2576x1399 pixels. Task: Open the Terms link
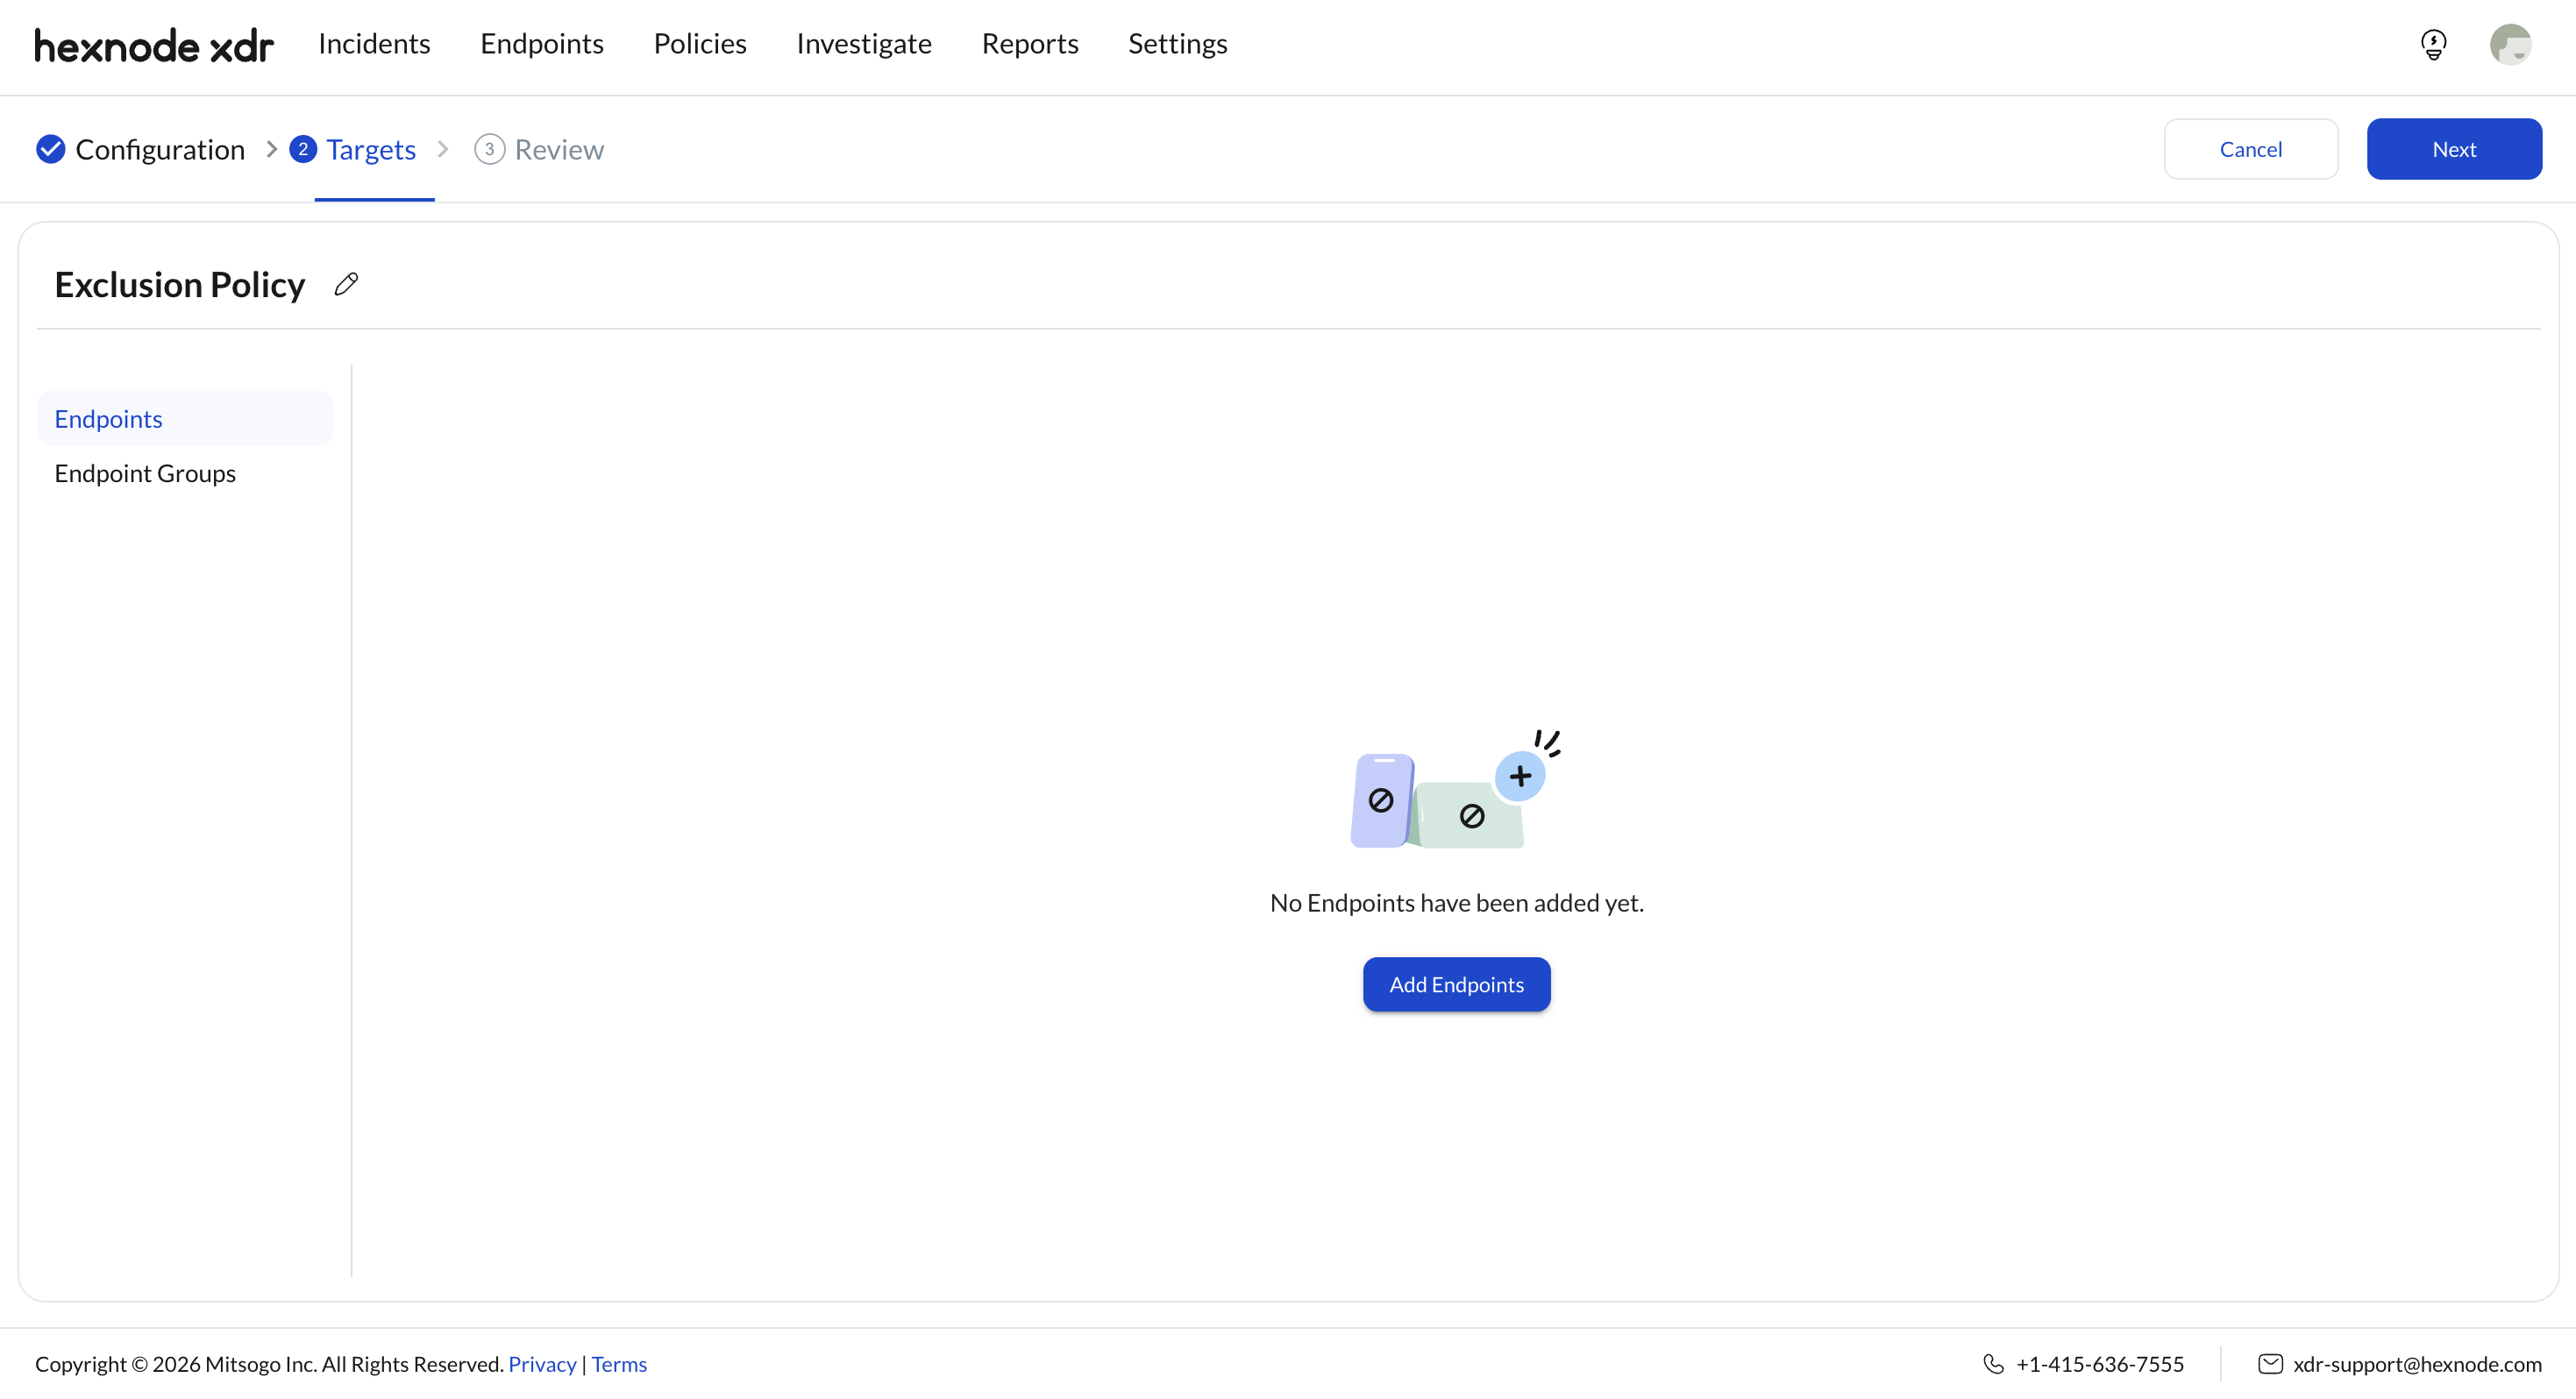[x=619, y=1364]
